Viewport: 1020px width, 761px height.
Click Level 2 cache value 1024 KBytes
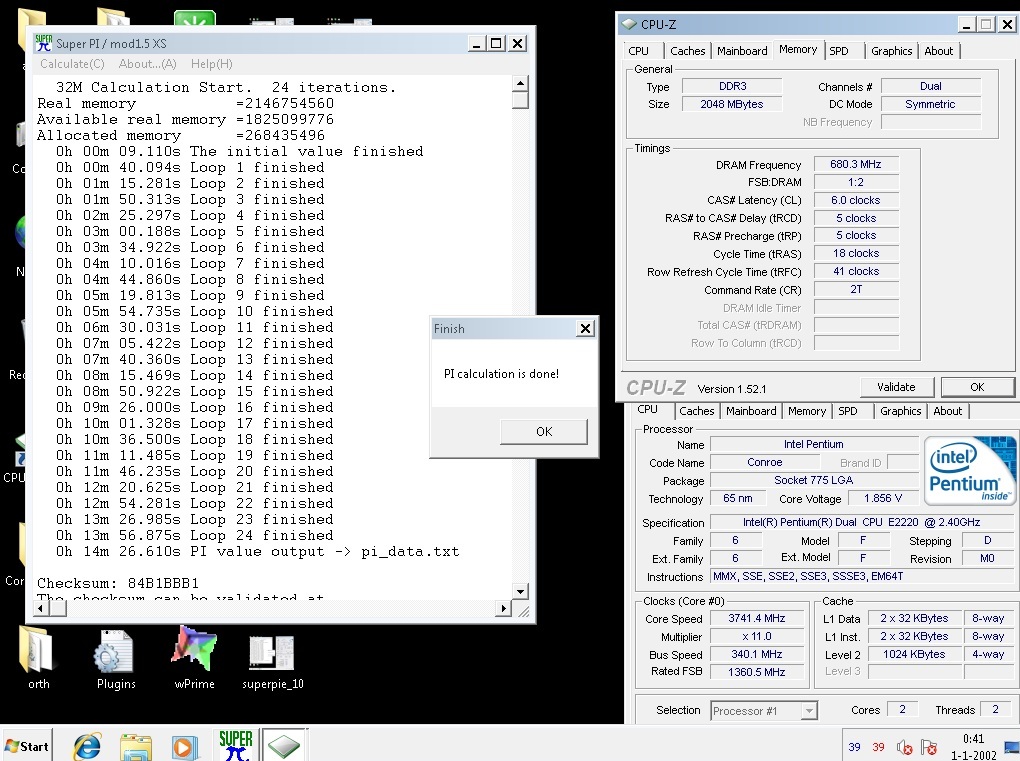(915, 654)
